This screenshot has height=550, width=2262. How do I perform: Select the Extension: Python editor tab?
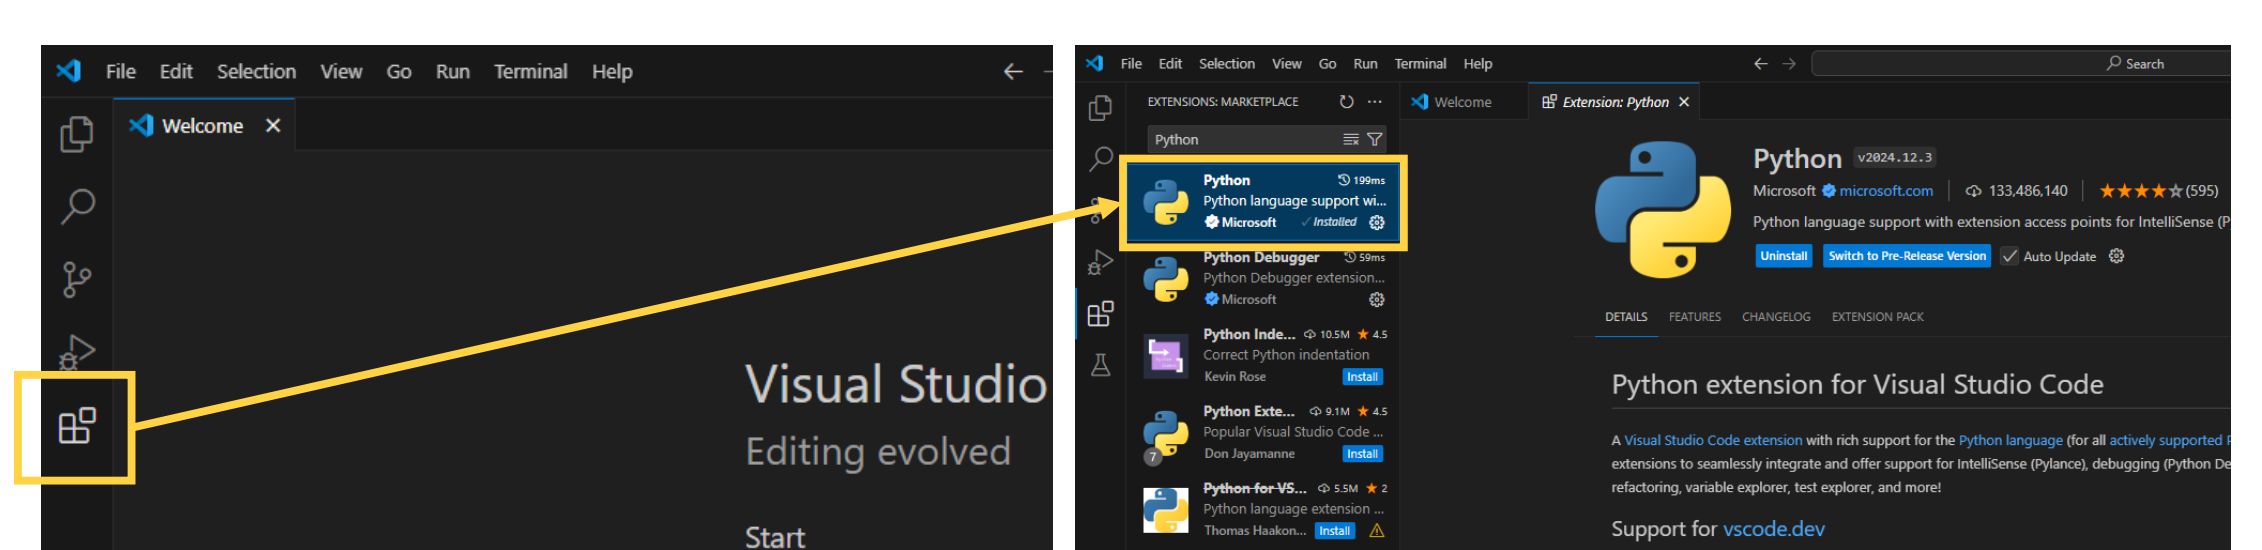1615,102
